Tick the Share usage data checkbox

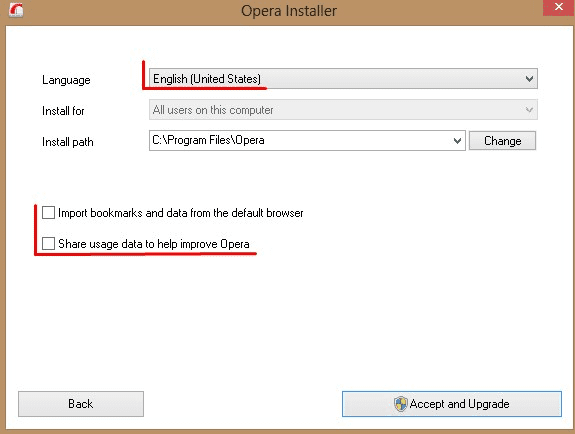(48, 243)
